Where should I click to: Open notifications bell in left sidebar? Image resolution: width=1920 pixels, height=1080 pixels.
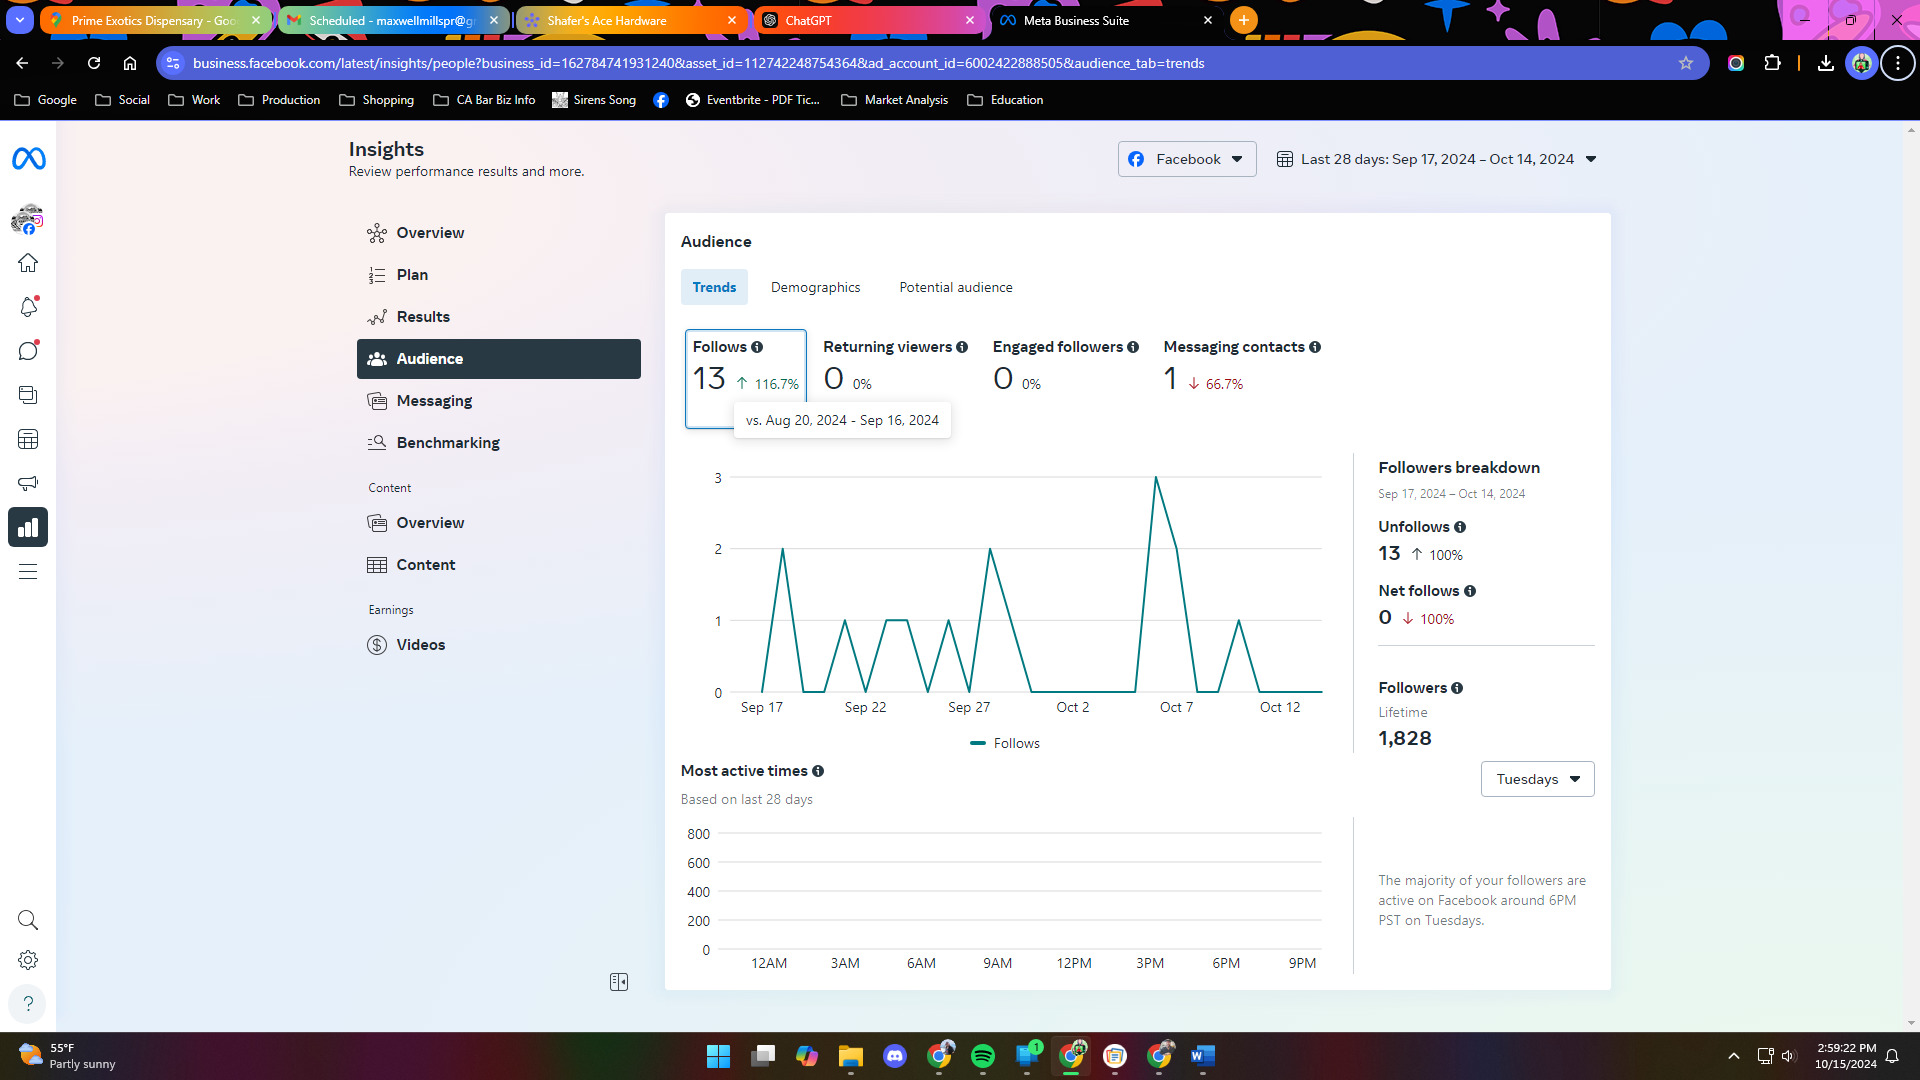28,307
